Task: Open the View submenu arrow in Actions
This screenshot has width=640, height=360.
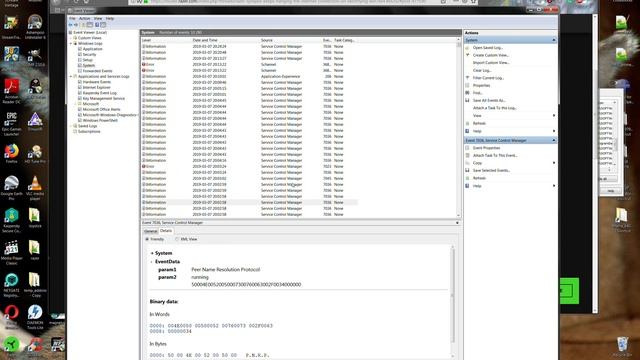Action: click(554, 116)
